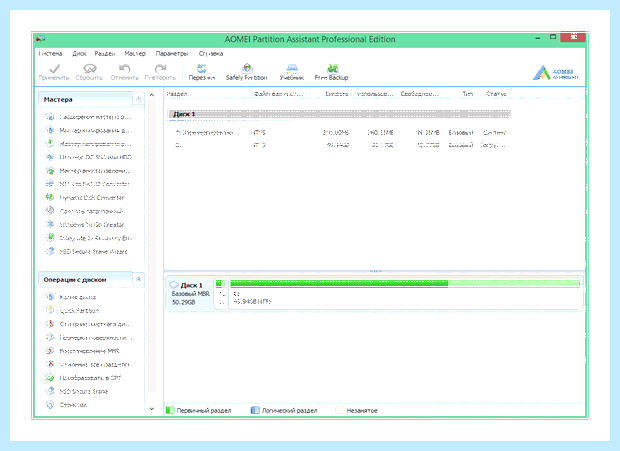Sort by the file system column header
This screenshot has height=451, width=620.
point(279,94)
